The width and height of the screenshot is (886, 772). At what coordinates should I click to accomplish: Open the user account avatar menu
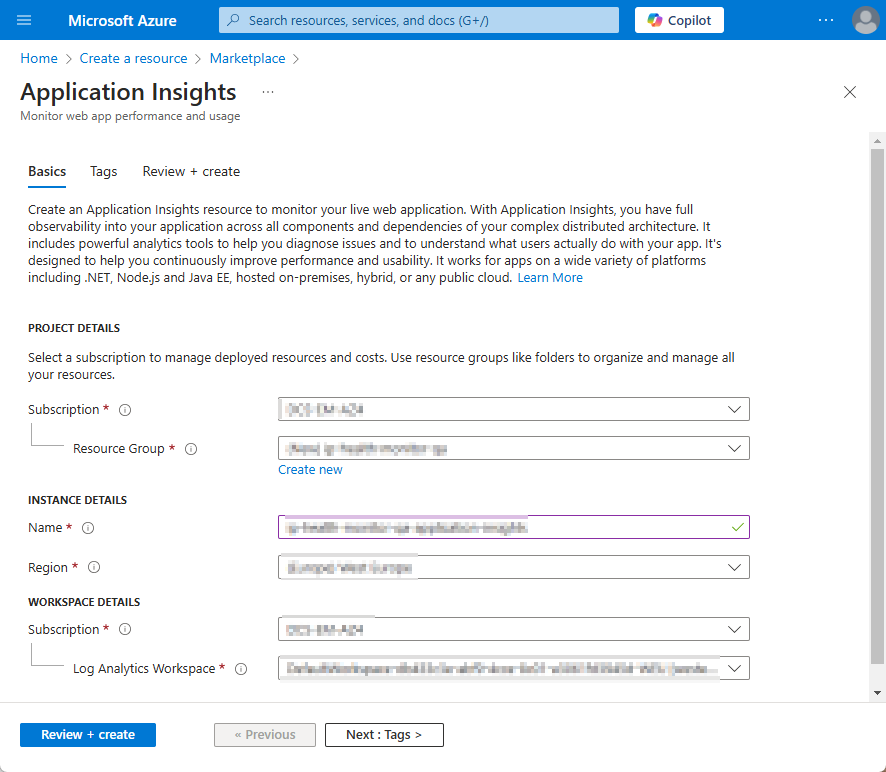[x=865, y=20]
